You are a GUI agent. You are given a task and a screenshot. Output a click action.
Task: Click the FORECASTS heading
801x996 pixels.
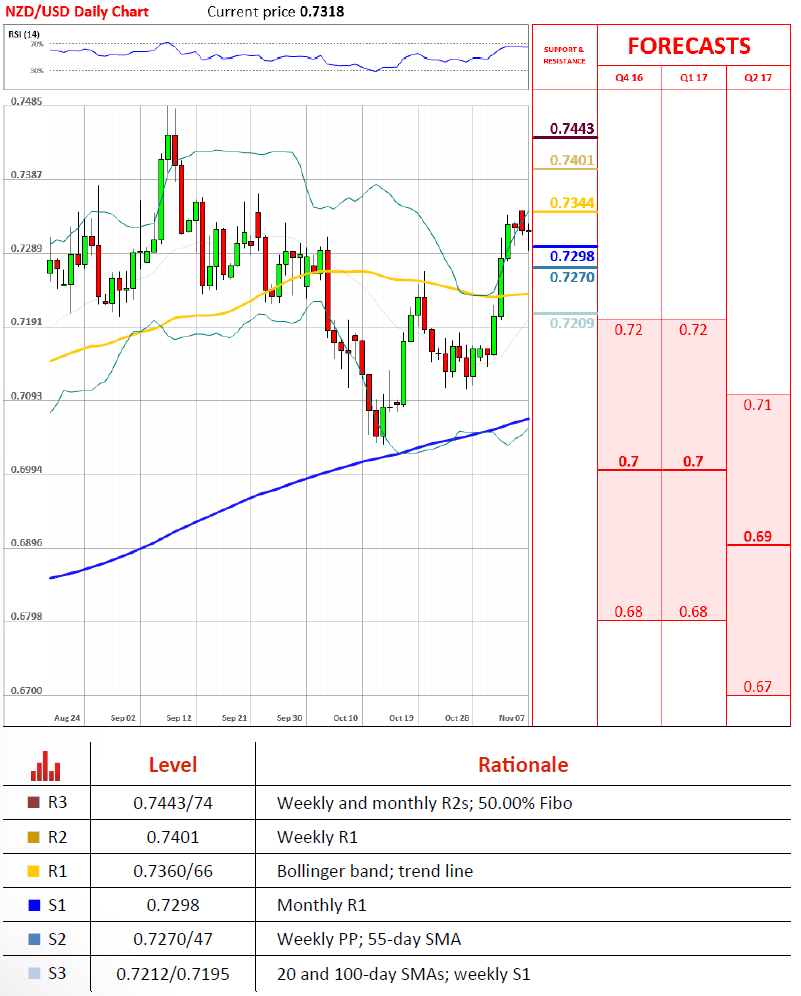pos(689,46)
